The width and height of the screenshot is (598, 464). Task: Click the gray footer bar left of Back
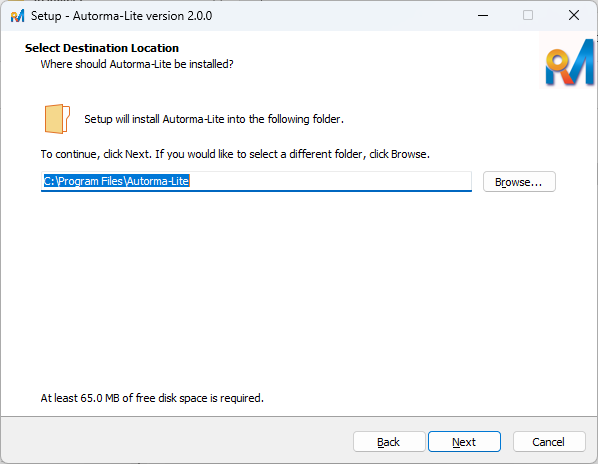175,441
